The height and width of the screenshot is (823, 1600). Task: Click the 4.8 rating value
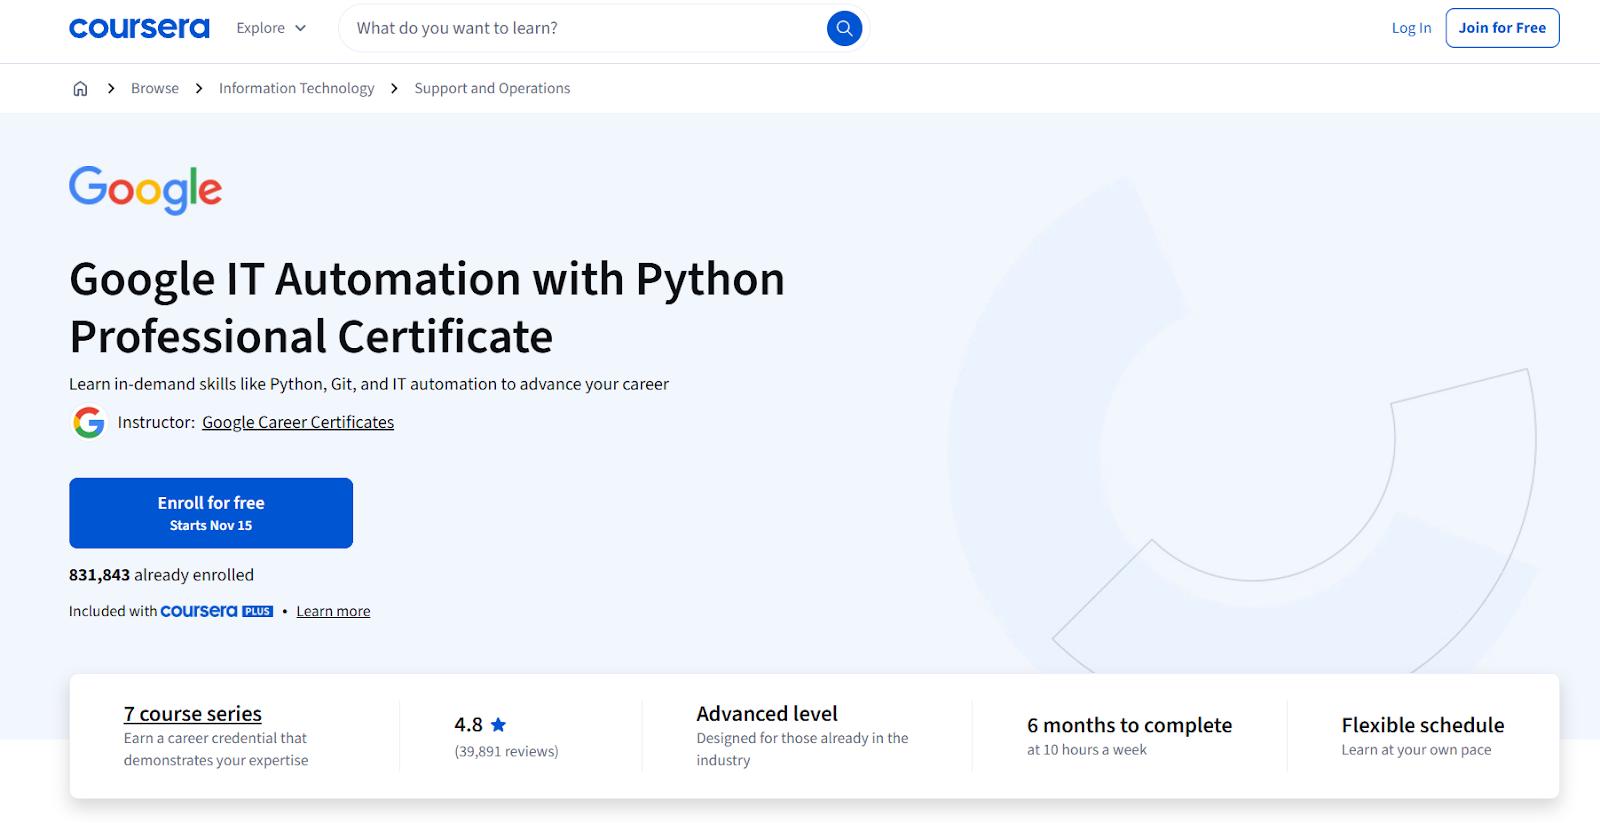point(468,725)
